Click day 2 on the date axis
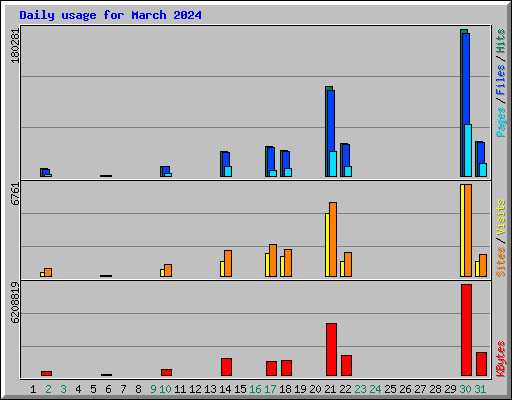Screen dimensions: 512x400 (x=48, y=389)
